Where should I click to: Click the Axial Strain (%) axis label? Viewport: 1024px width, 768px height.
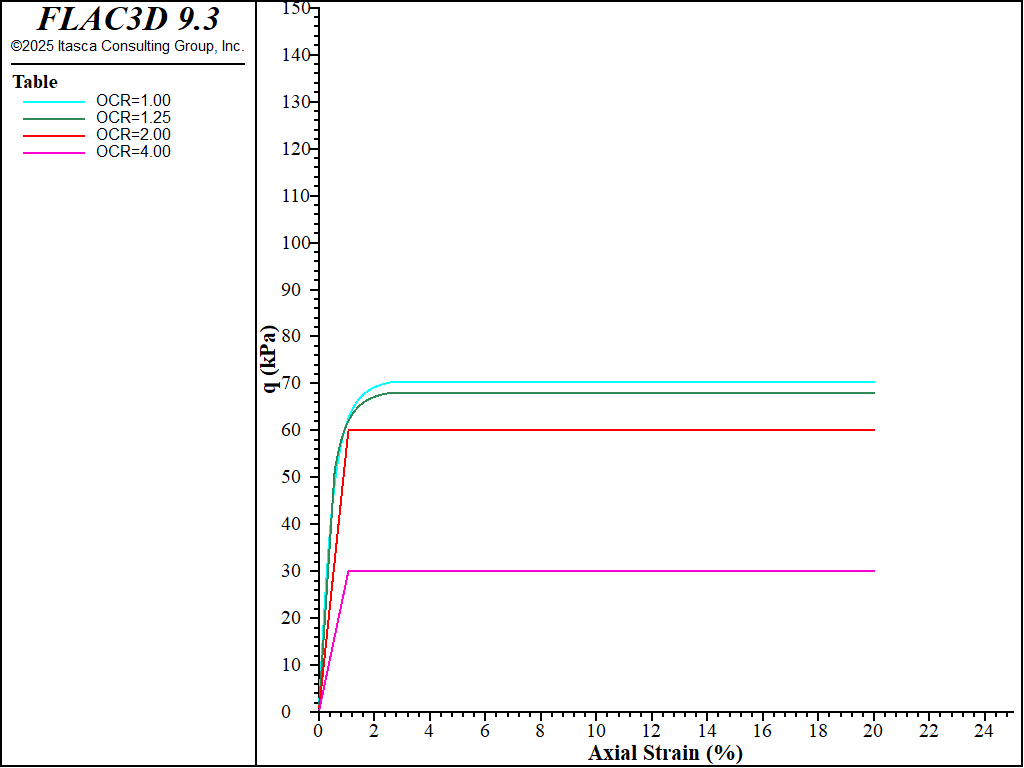coord(665,753)
